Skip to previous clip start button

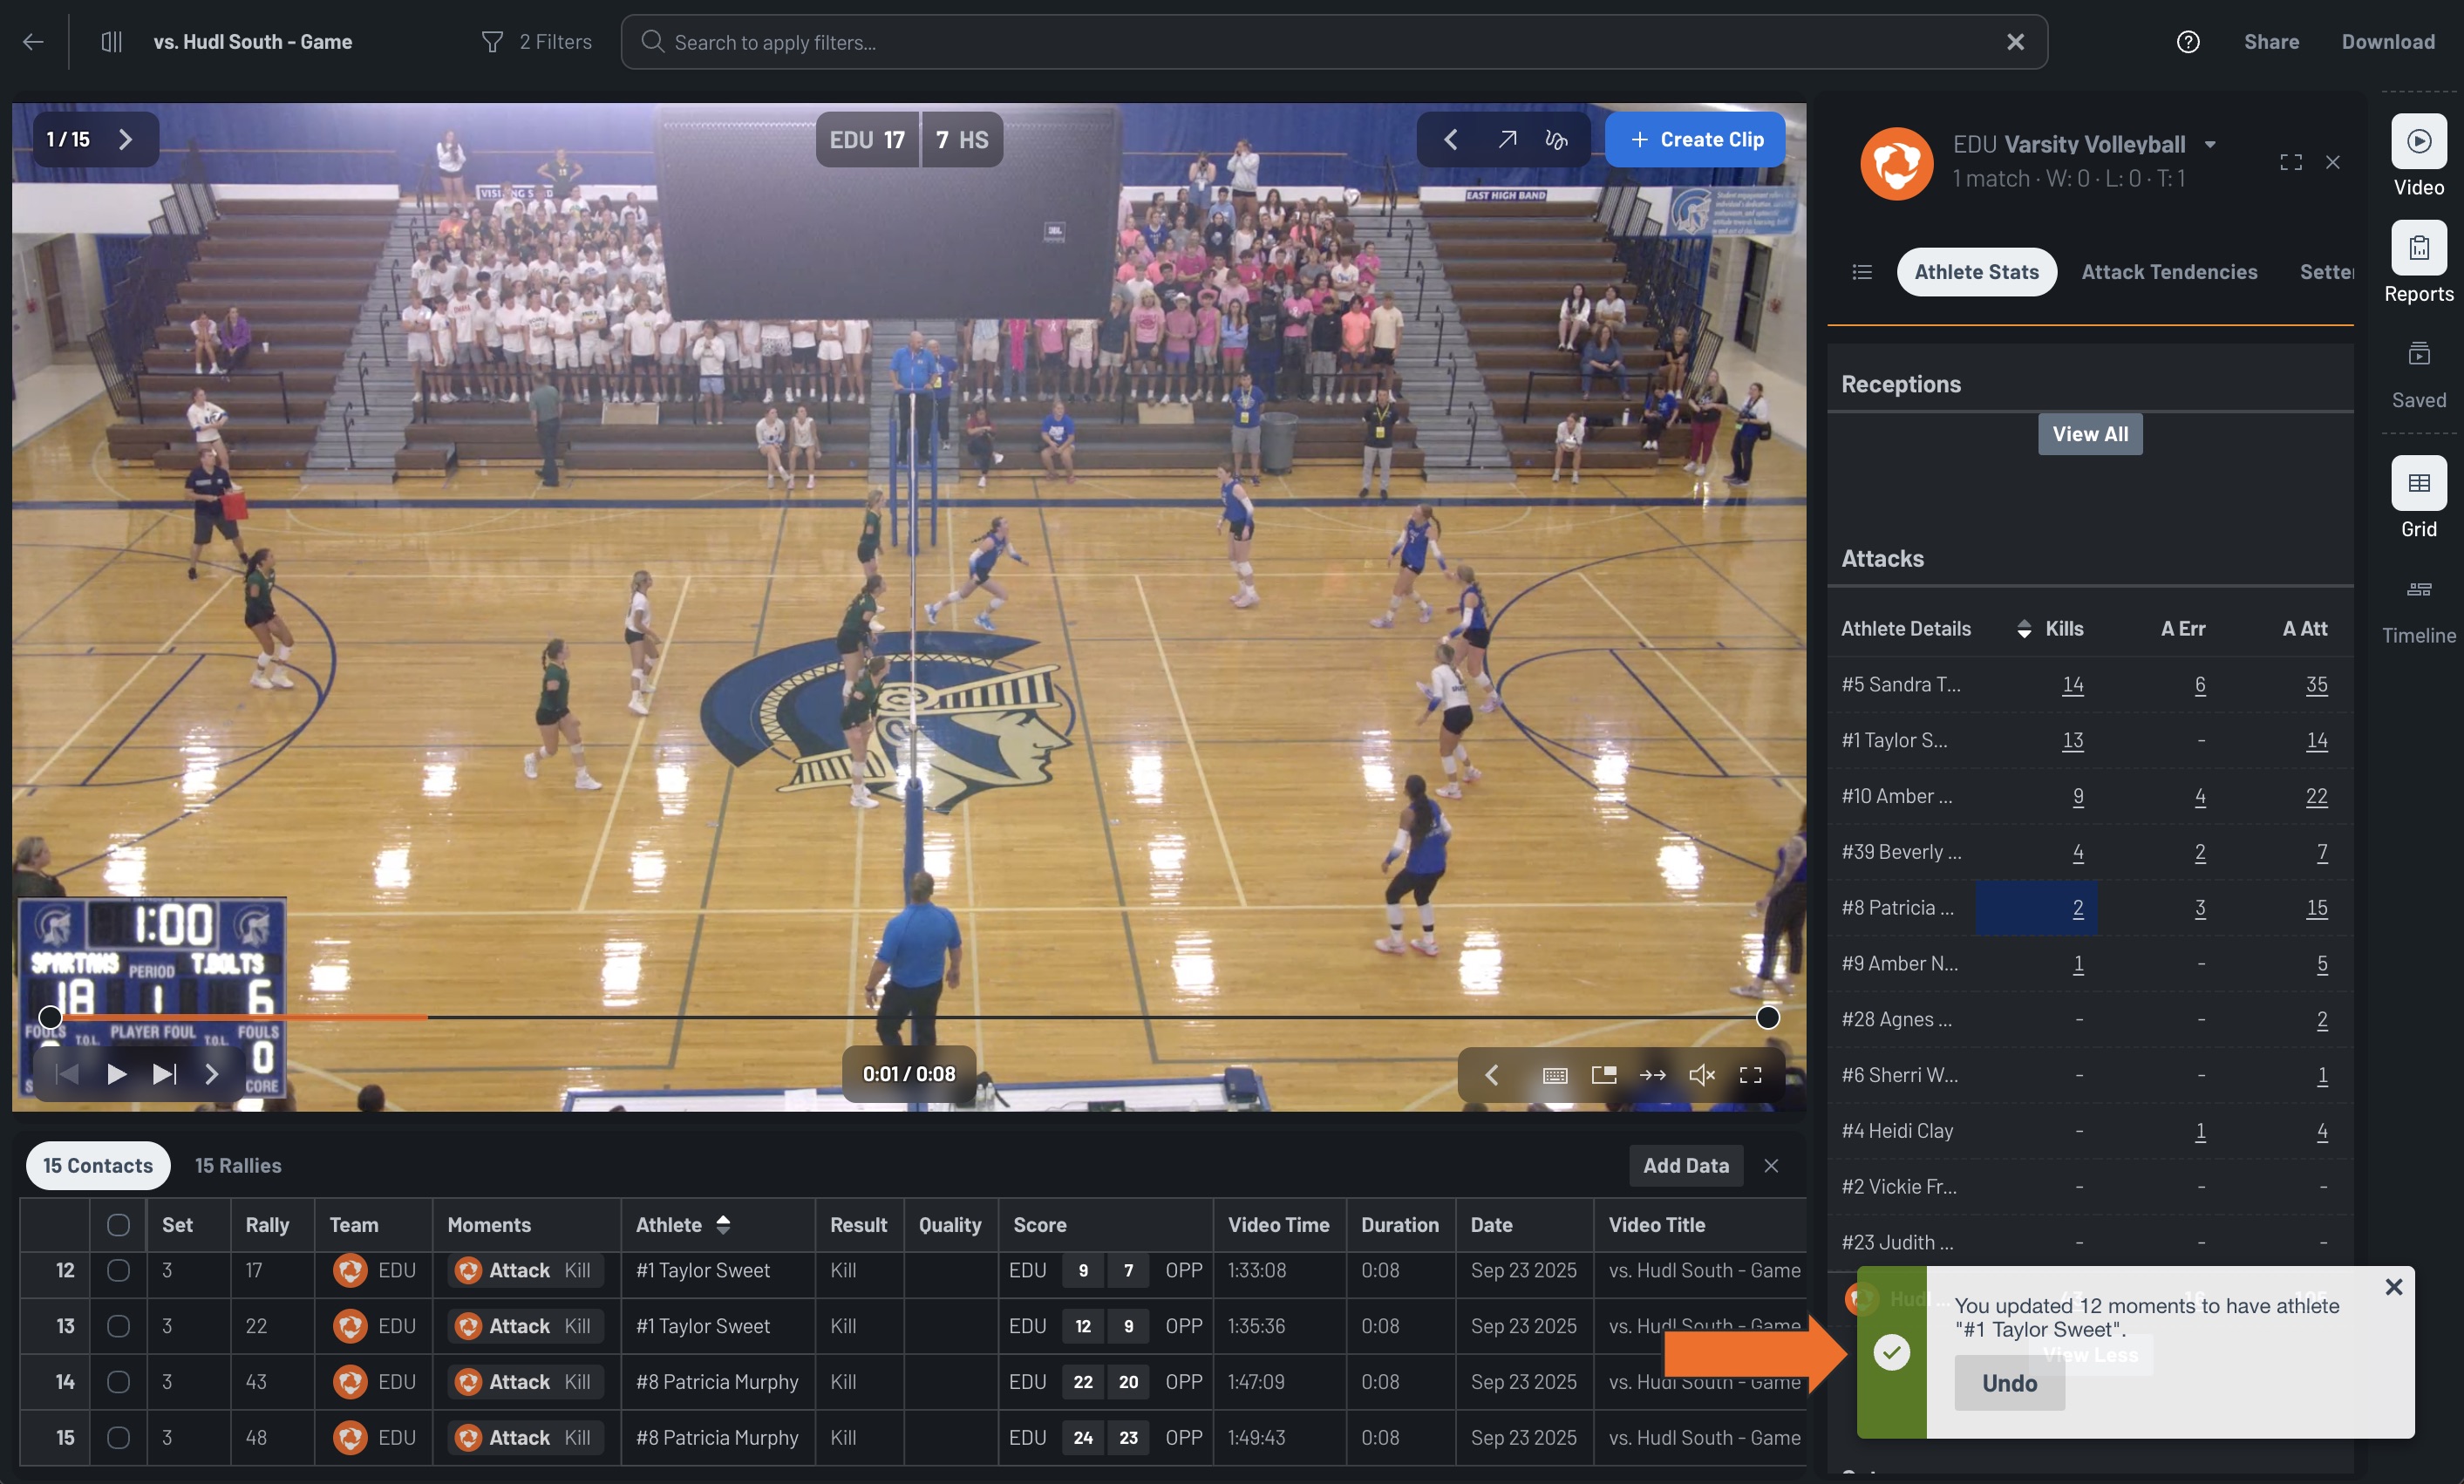coord(67,1074)
